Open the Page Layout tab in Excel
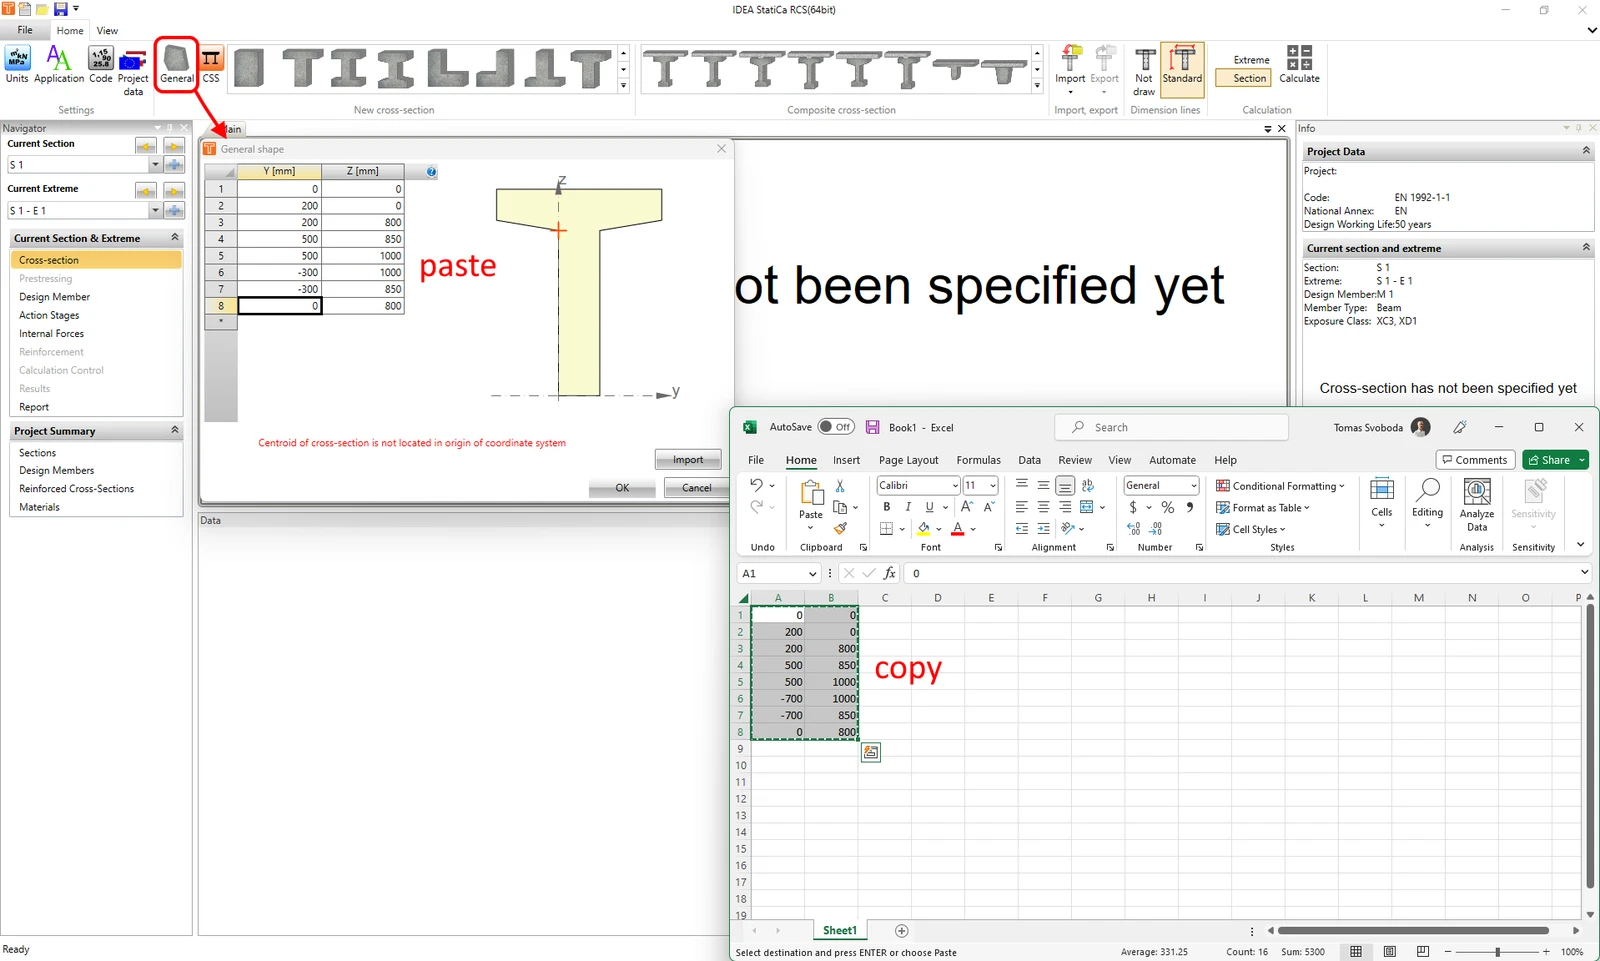This screenshot has width=1600, height=961. coord(908,460)
